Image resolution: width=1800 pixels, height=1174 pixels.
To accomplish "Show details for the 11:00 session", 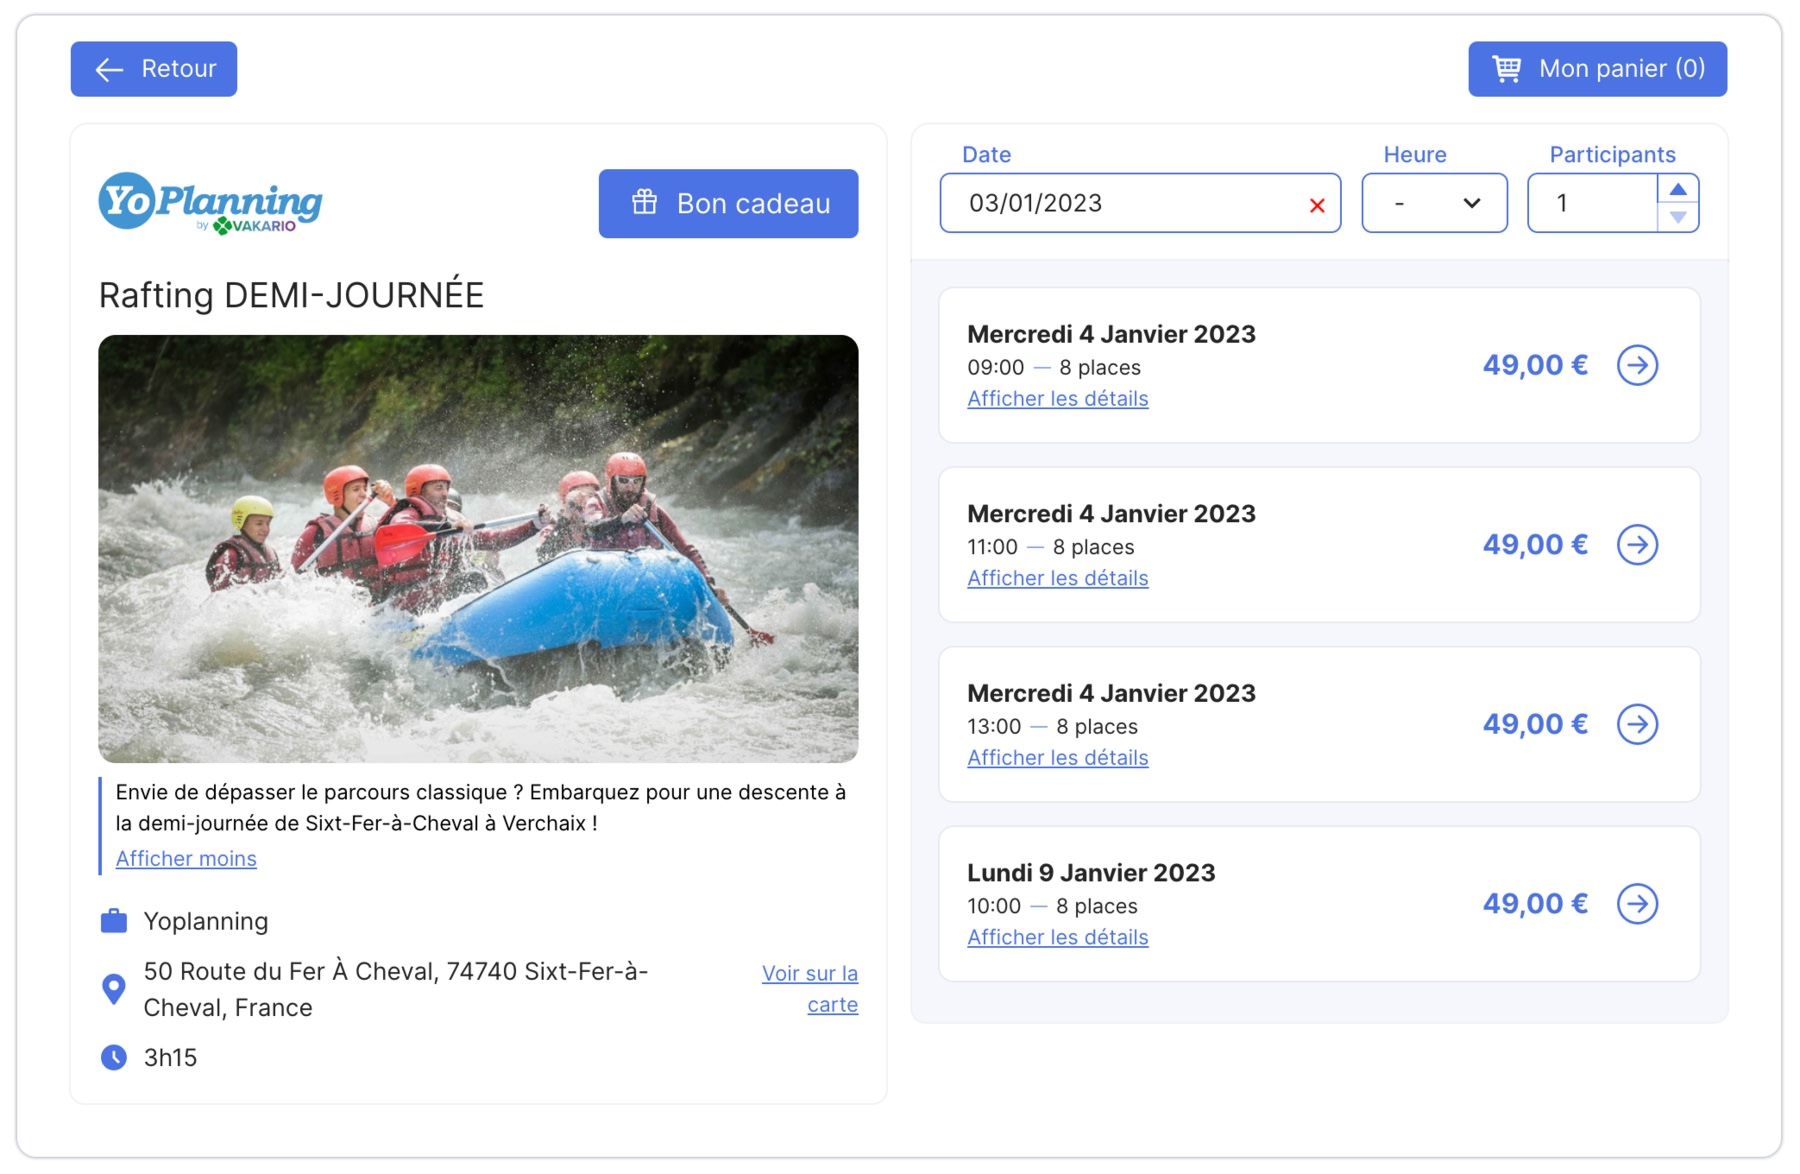I will coord(1057,578).
